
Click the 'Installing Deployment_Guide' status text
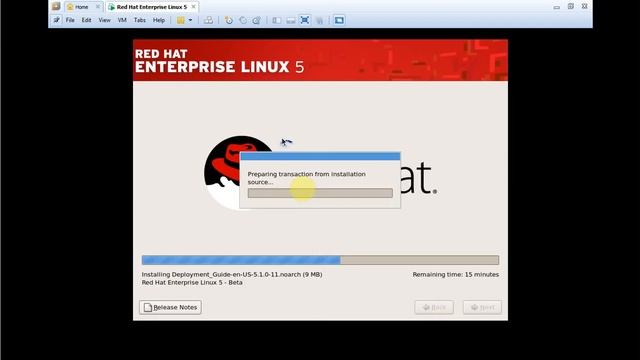click(x=232, y=275)
